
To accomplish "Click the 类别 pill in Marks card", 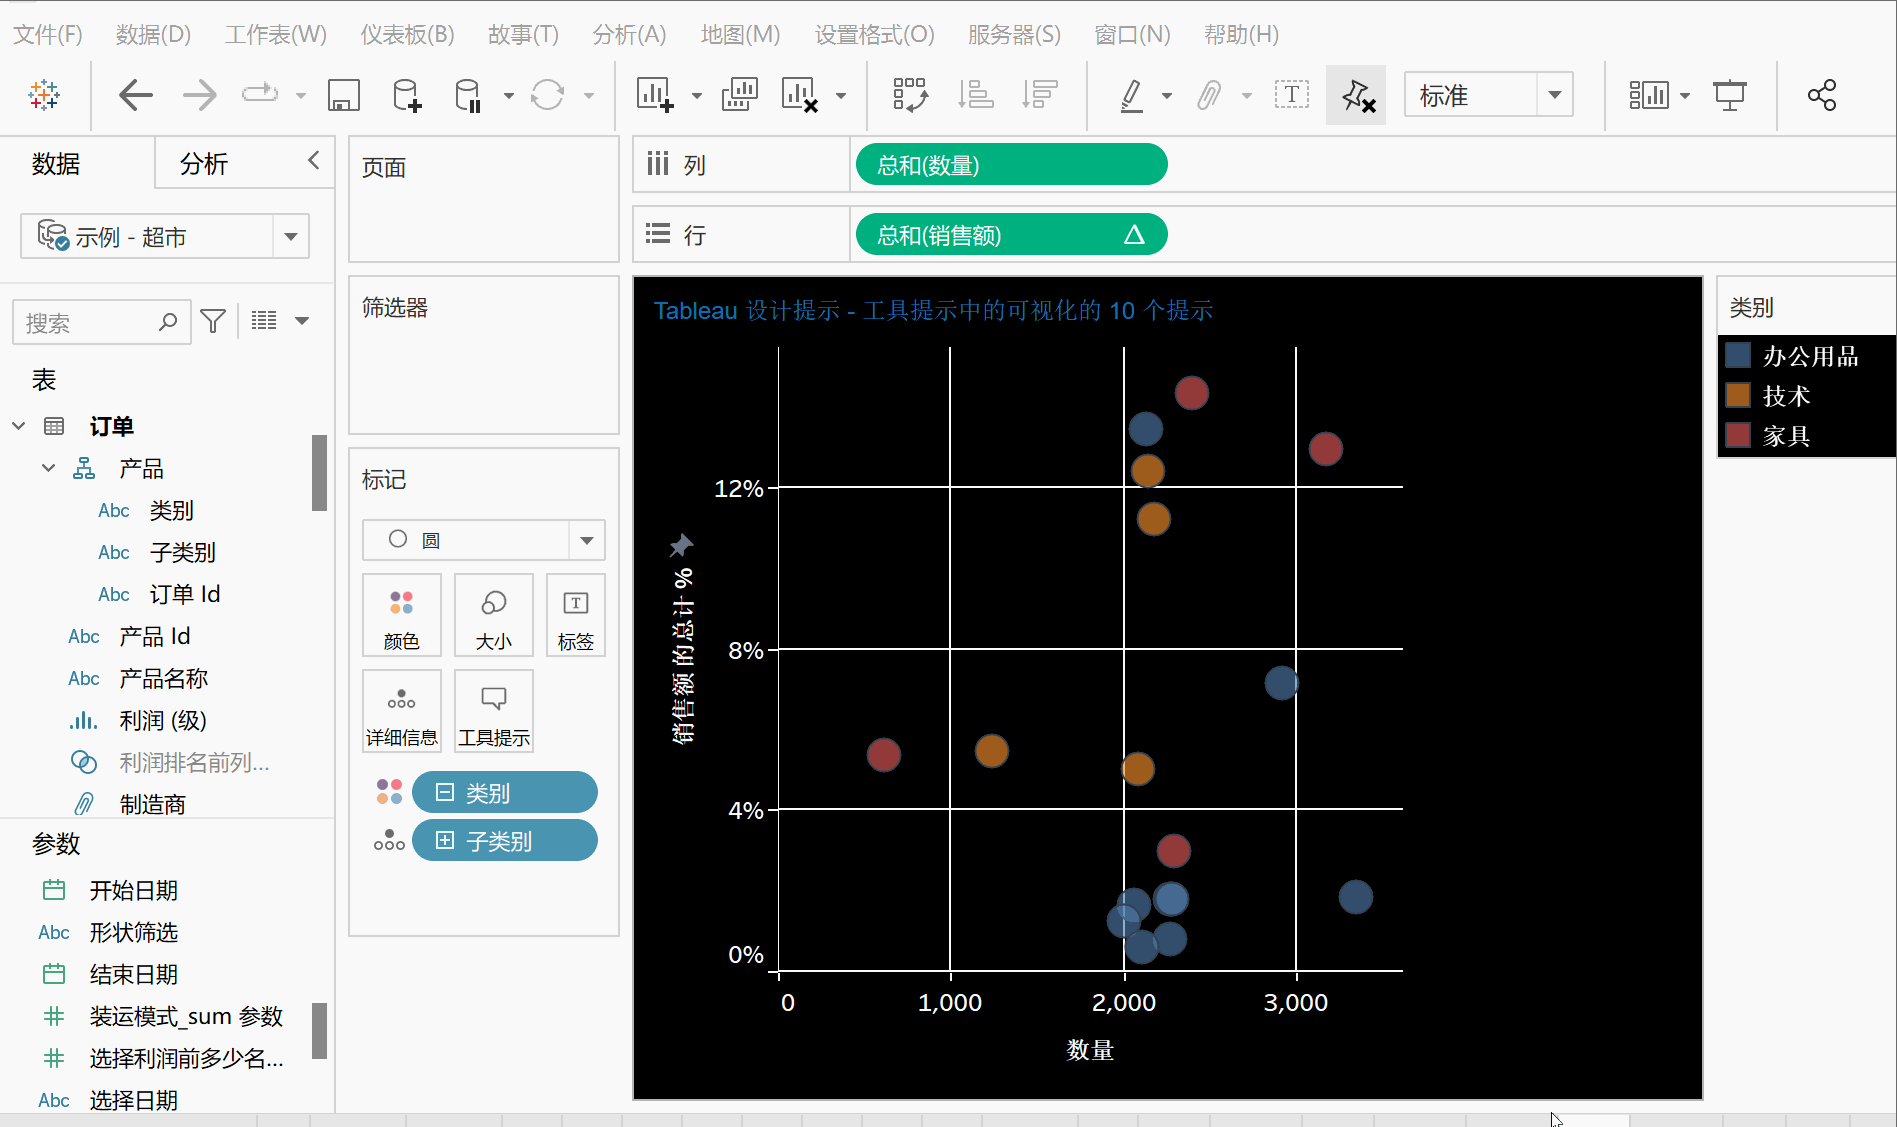I will (505, 793).
